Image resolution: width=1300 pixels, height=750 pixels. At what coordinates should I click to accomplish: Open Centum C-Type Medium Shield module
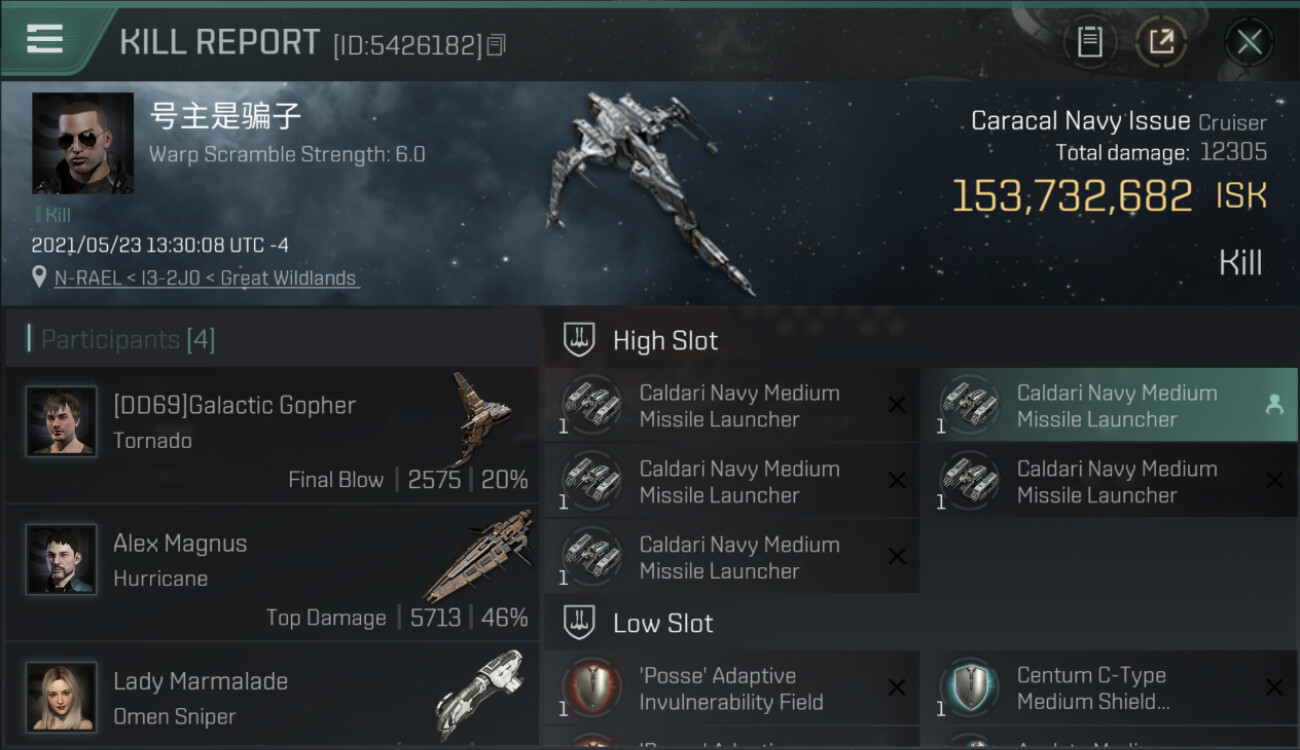[x=1109, y=688]
